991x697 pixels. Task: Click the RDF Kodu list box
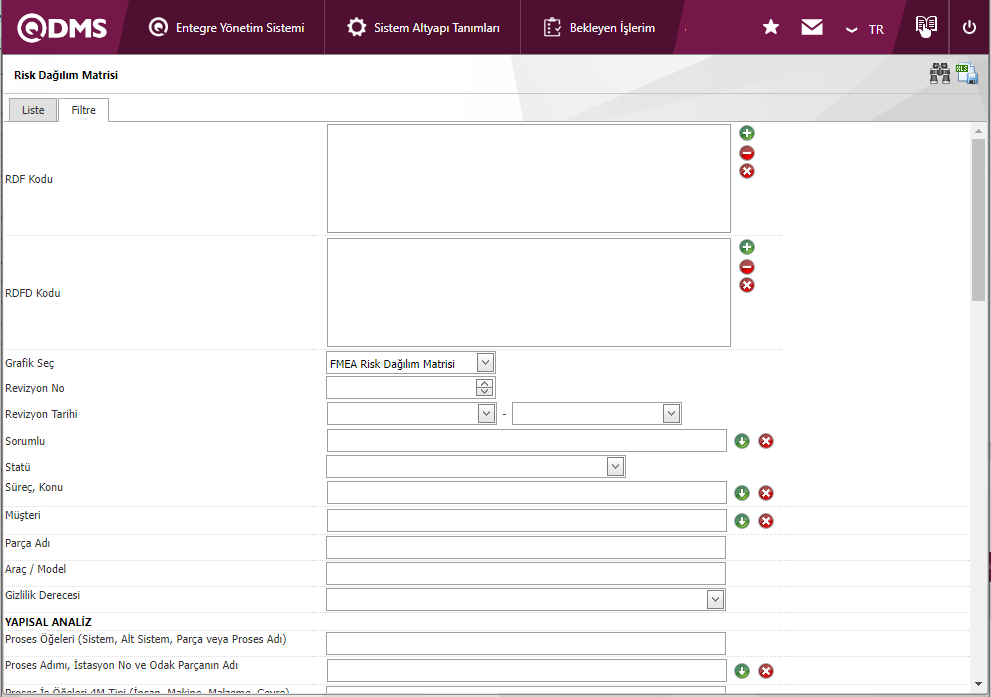(529, 178)
